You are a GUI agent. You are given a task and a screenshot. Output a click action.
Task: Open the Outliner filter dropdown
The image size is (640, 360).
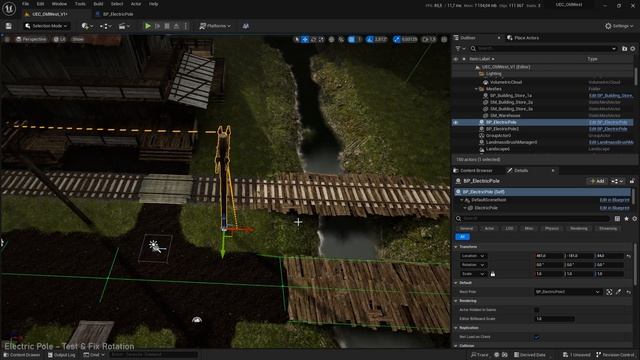[x=460, y=49]
